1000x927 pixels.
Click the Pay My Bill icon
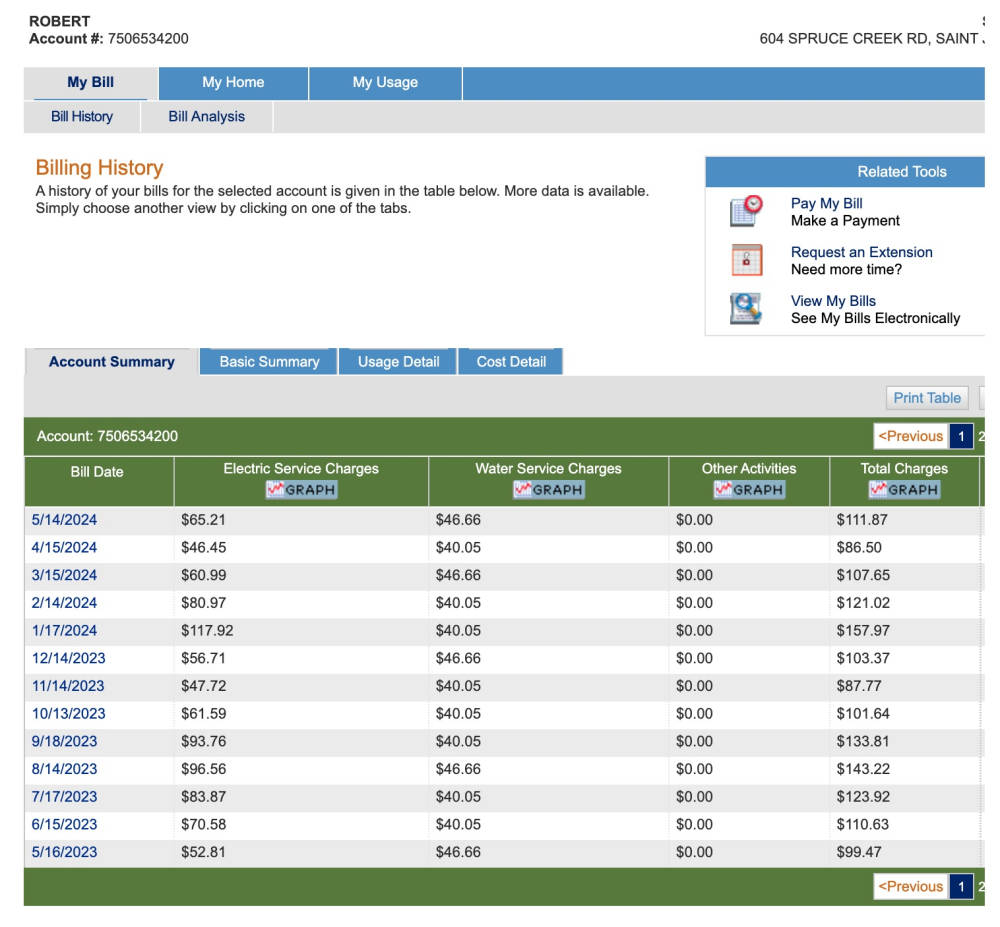click(746, 211)
